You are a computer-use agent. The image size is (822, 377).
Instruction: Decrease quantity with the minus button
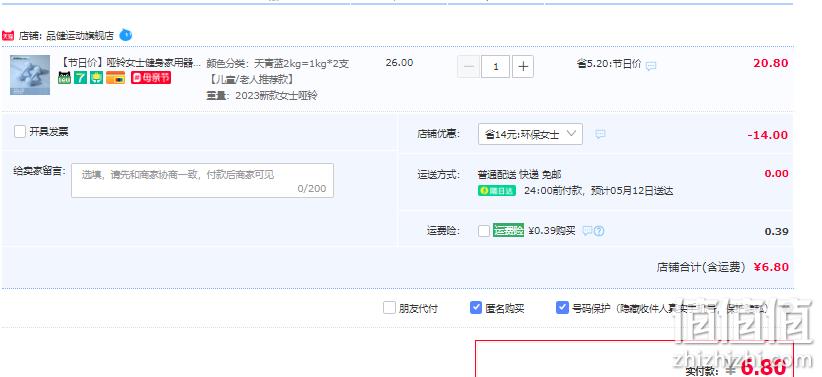469,67
